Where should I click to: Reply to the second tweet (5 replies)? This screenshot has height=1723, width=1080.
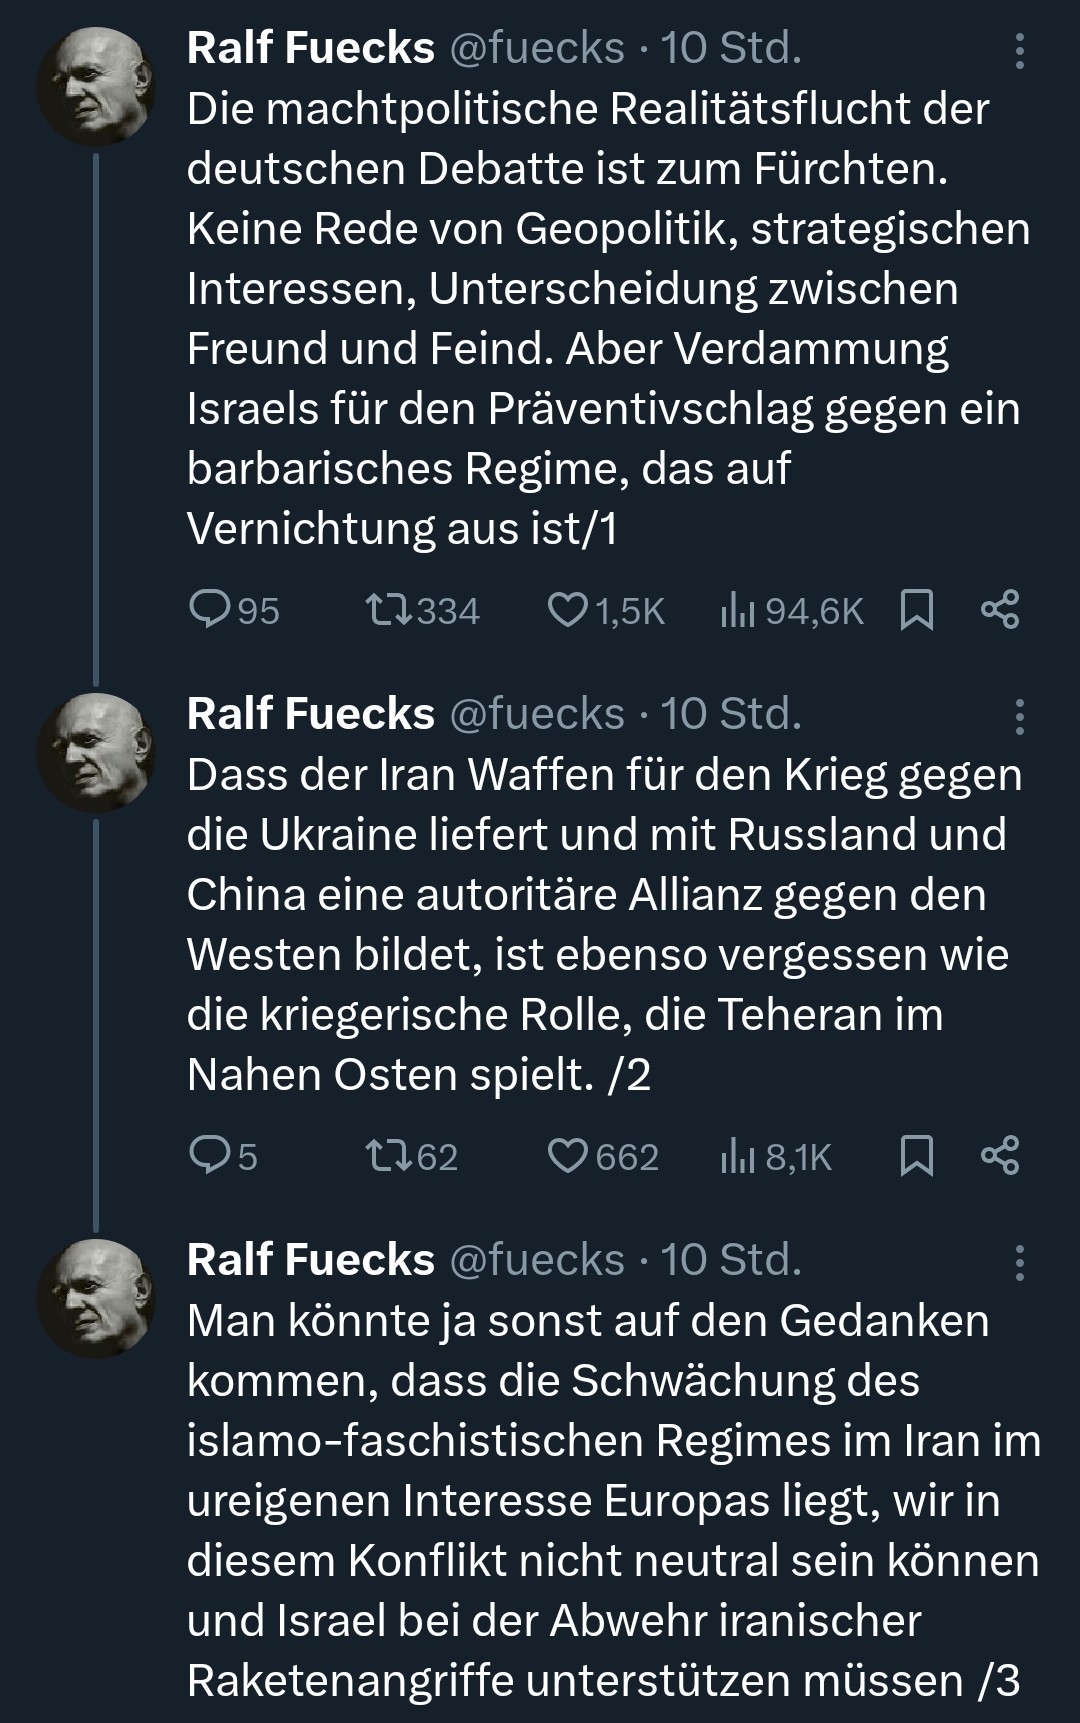(210, 1155)
